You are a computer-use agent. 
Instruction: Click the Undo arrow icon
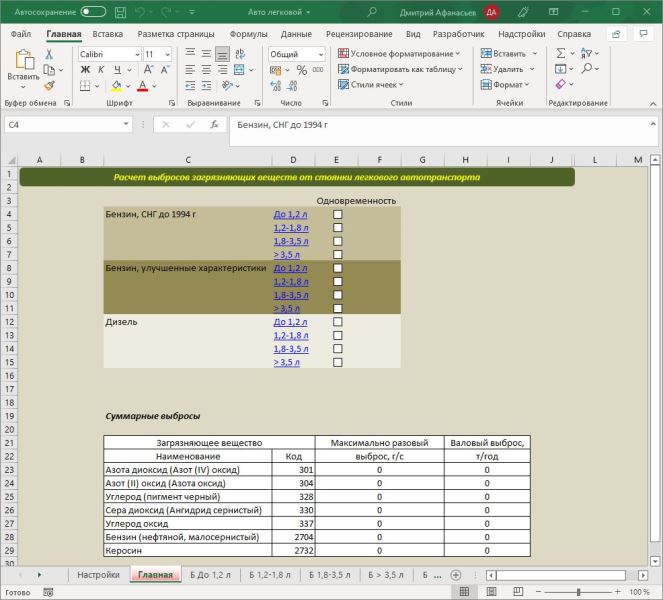(x=140, y=12)
